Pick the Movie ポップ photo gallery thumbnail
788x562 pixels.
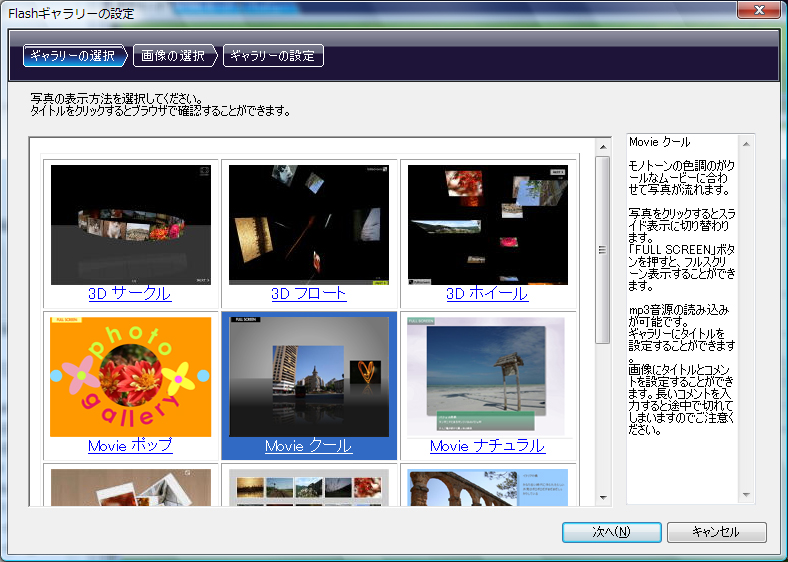131,377
